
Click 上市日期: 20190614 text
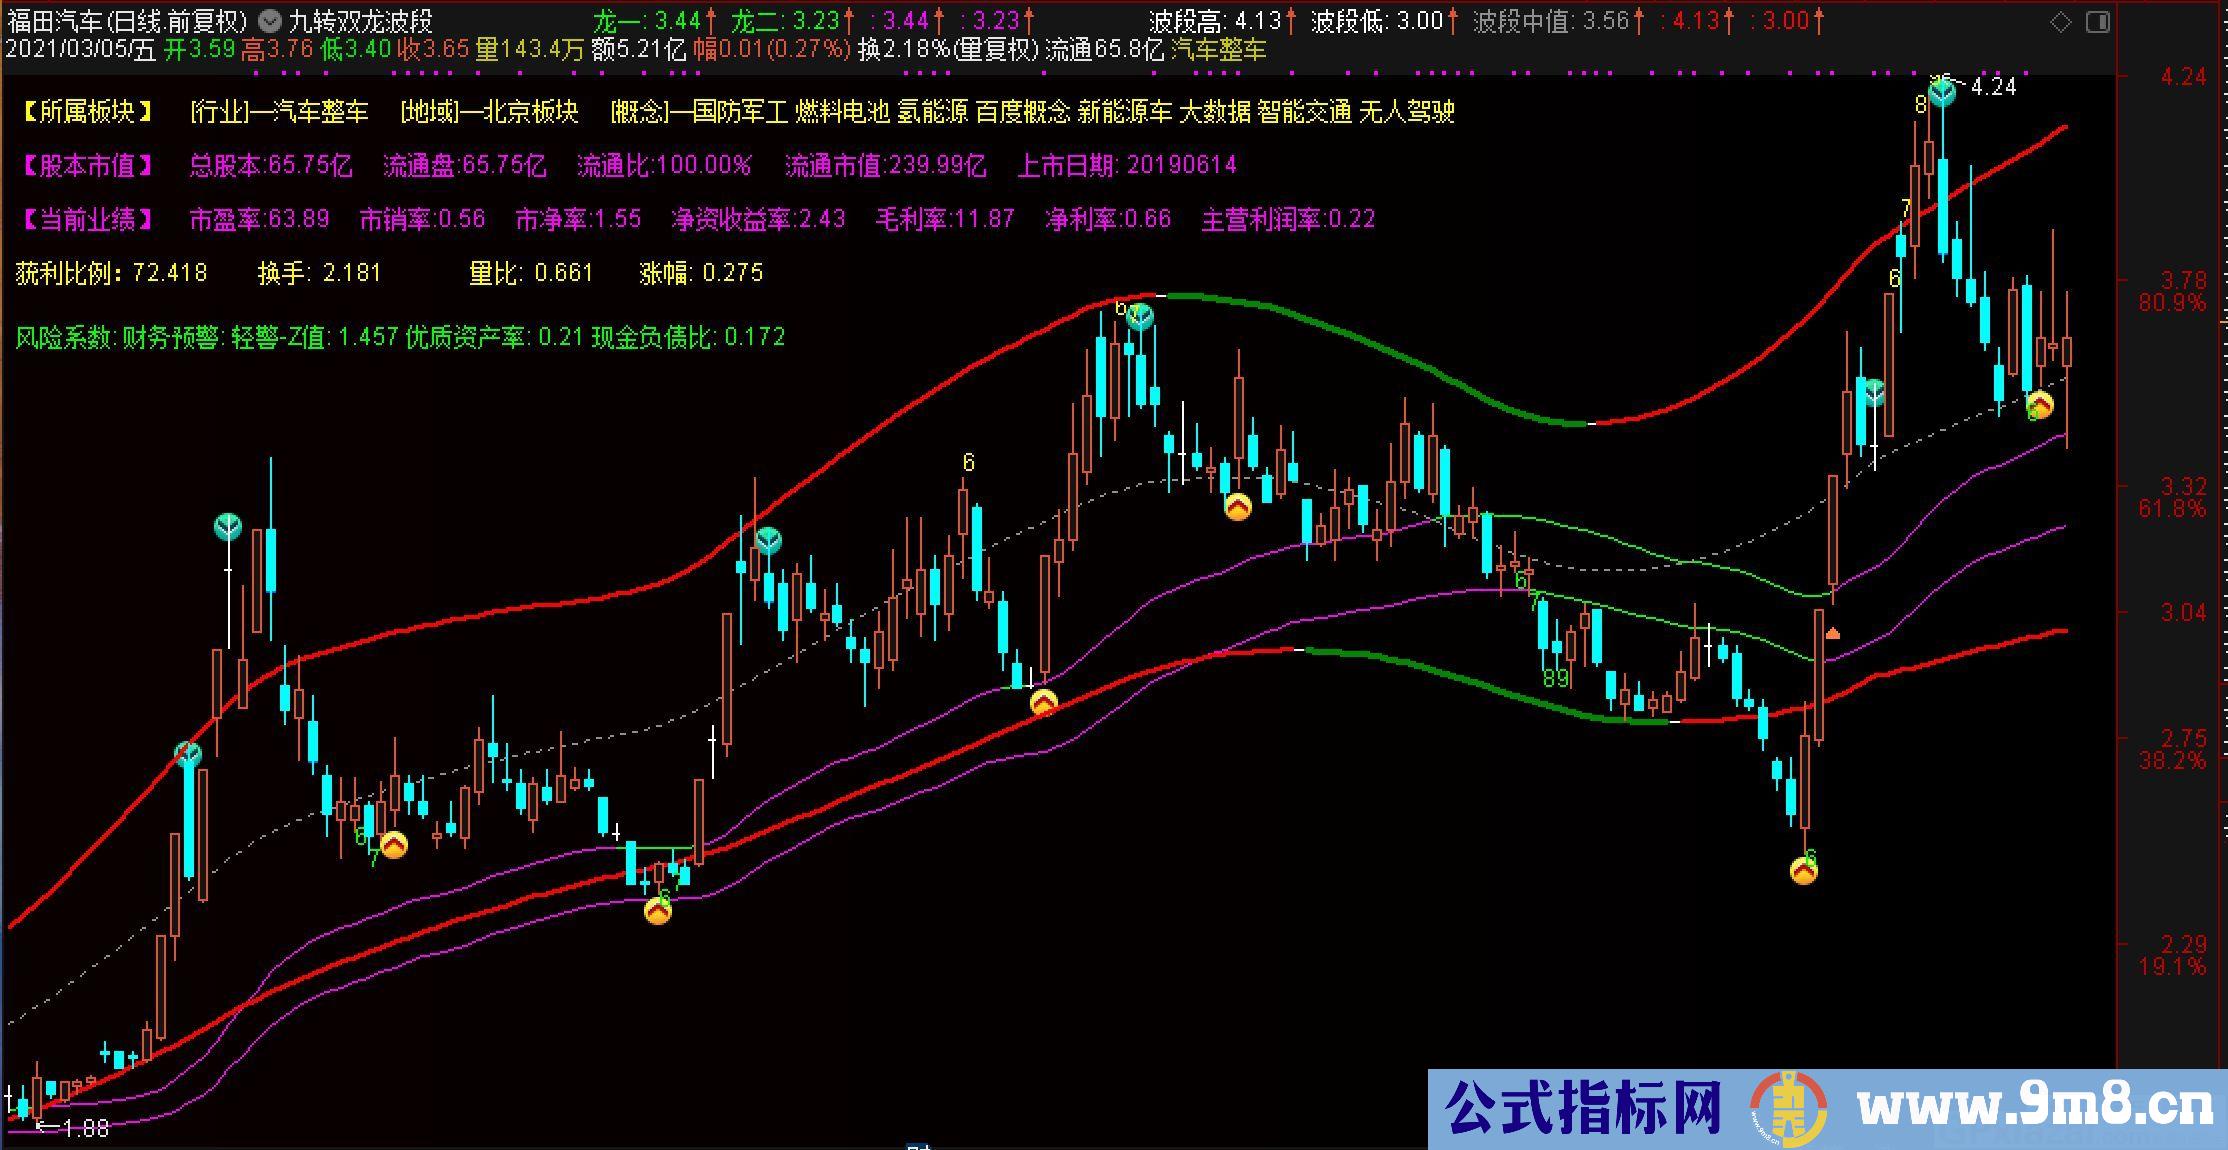tap(1127, 165)
